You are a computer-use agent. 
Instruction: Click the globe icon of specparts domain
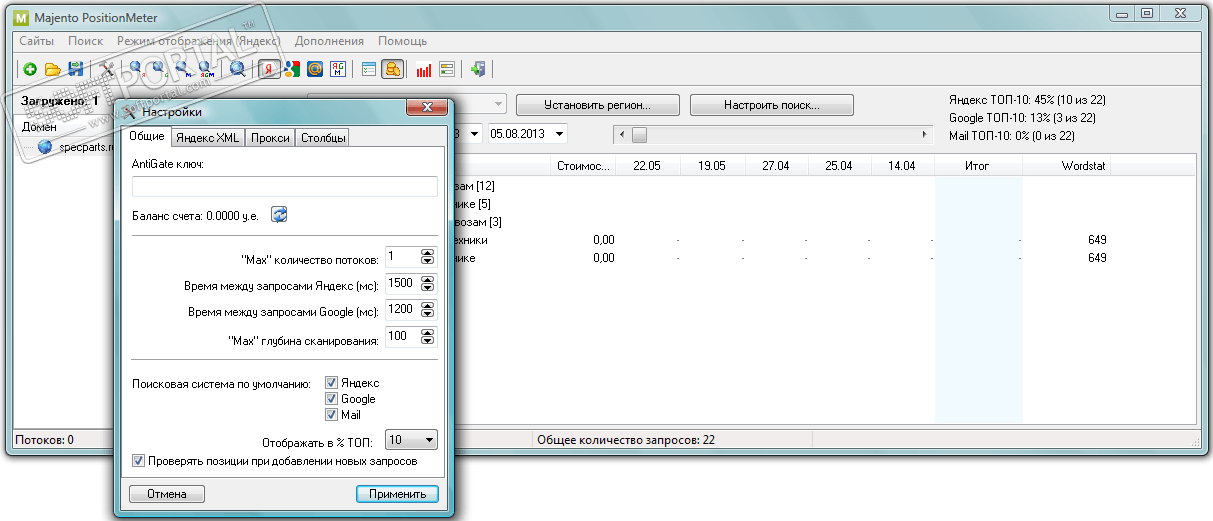click(x=45, y=147)
